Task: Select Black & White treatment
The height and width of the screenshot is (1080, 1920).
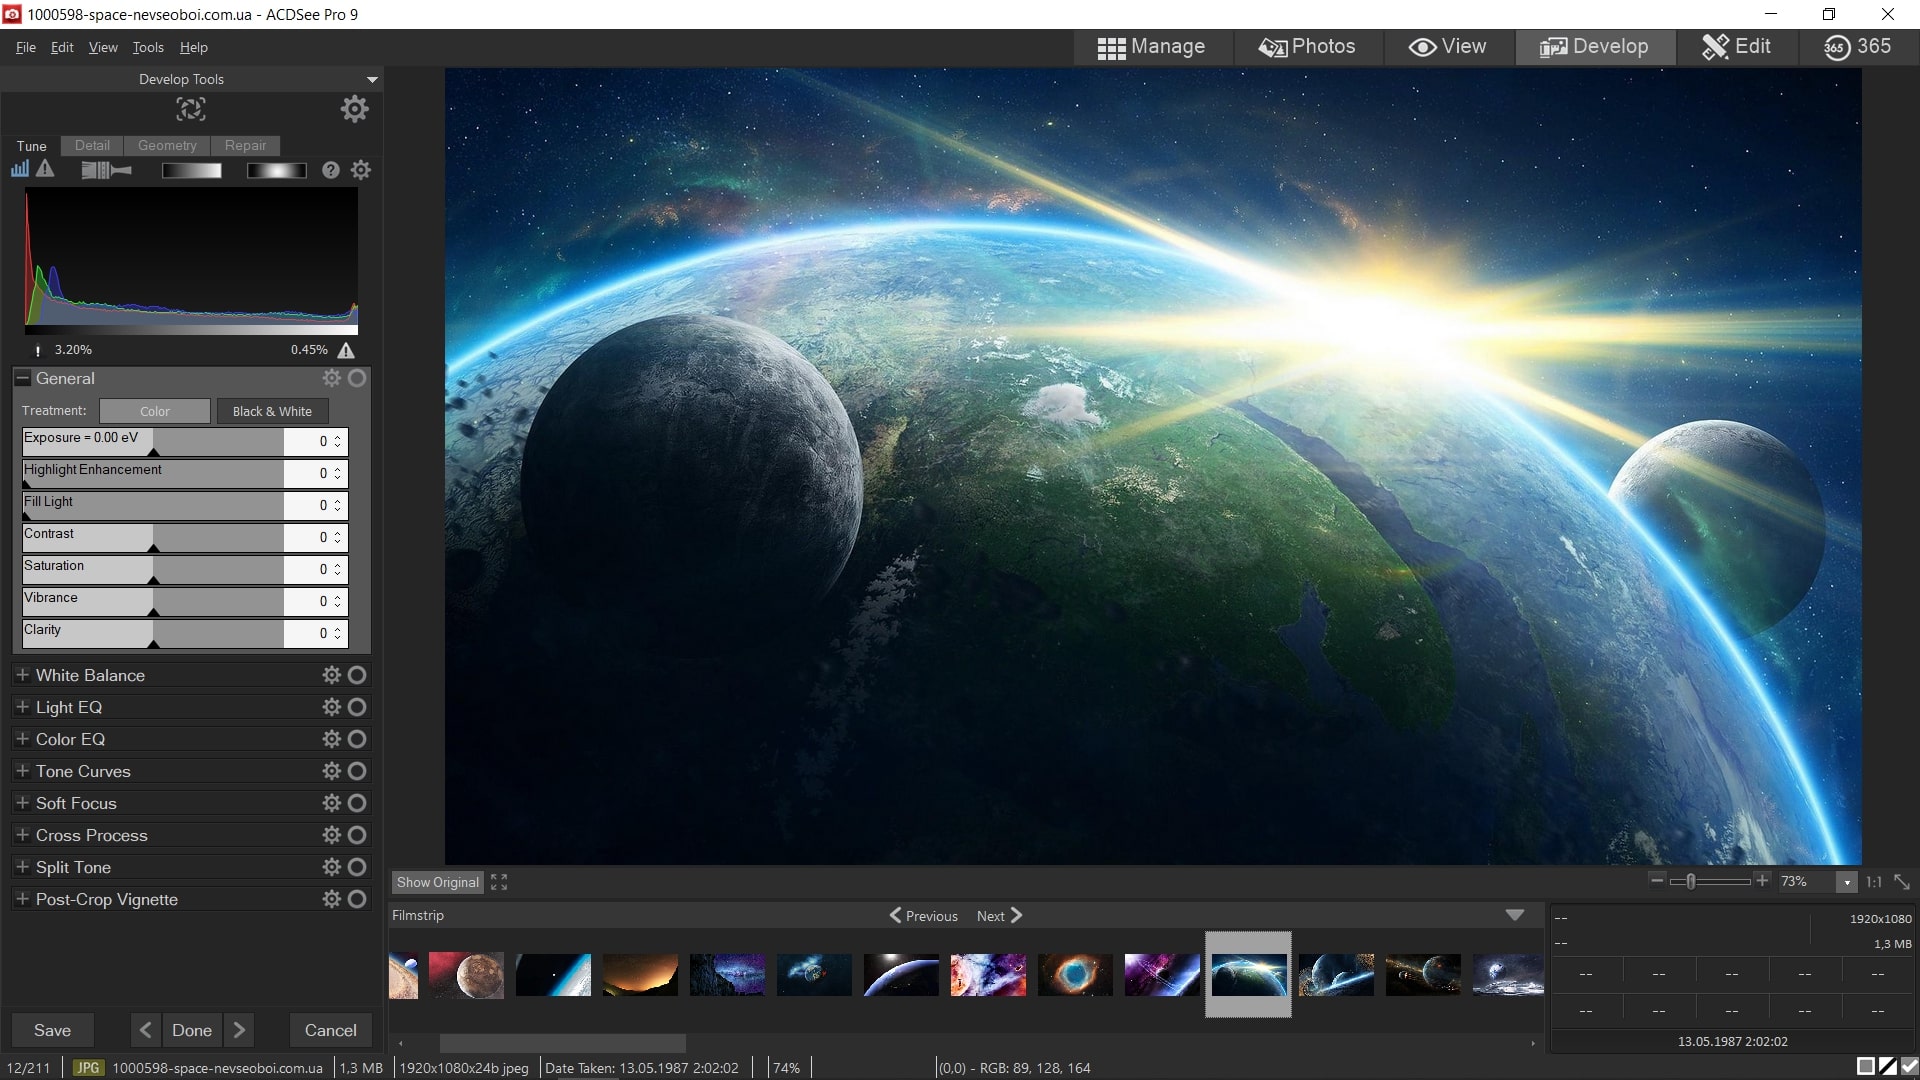Action: (x=272, y=411)
